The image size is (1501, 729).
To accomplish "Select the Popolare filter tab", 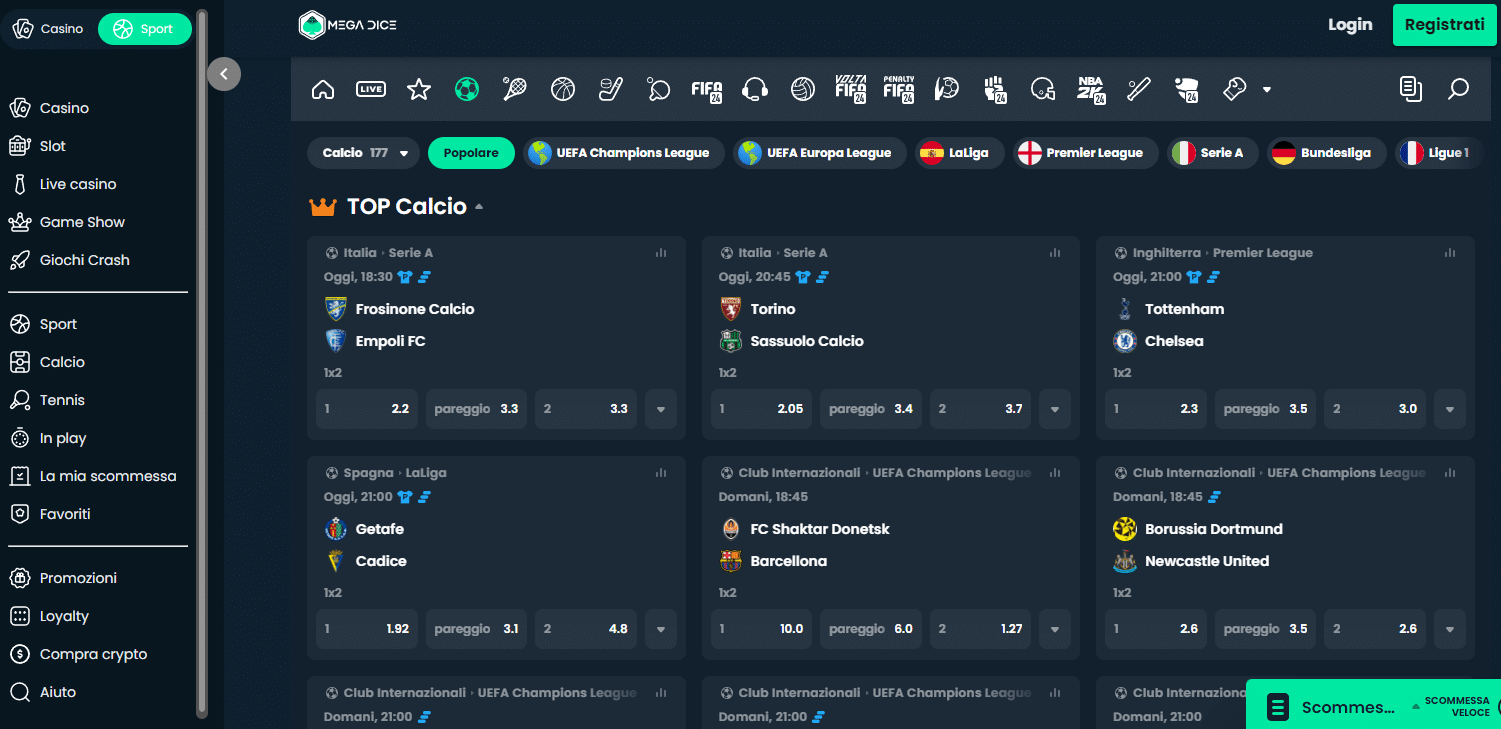I will click(x=471, y=153).
